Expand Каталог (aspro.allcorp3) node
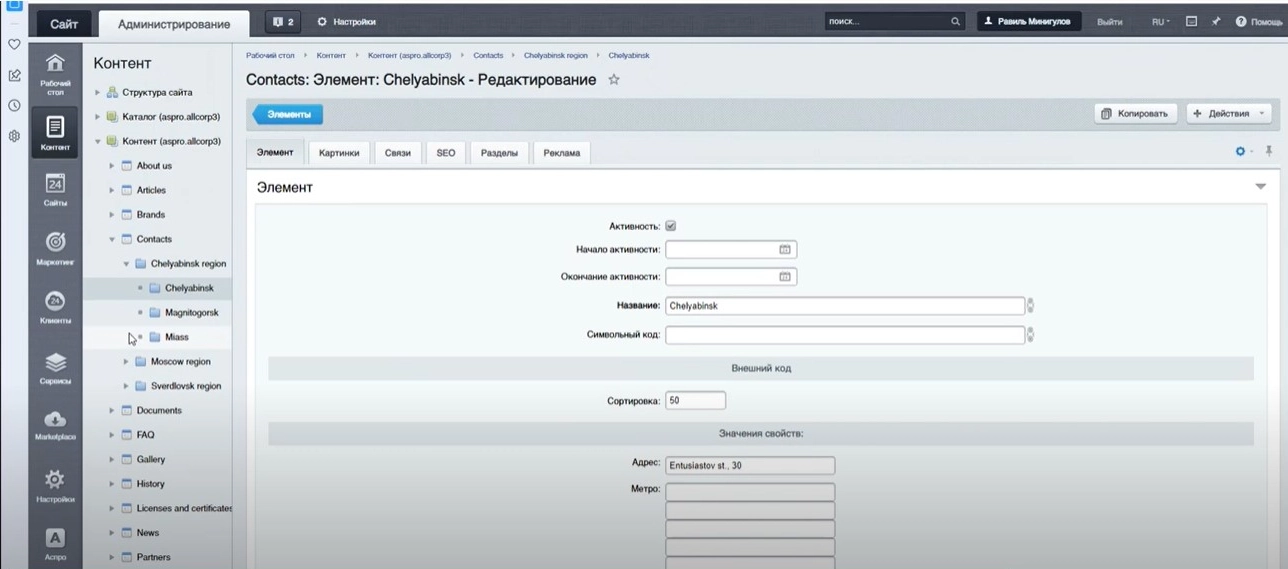Screen dimensions: 1288x569 [x=98, y=117]
